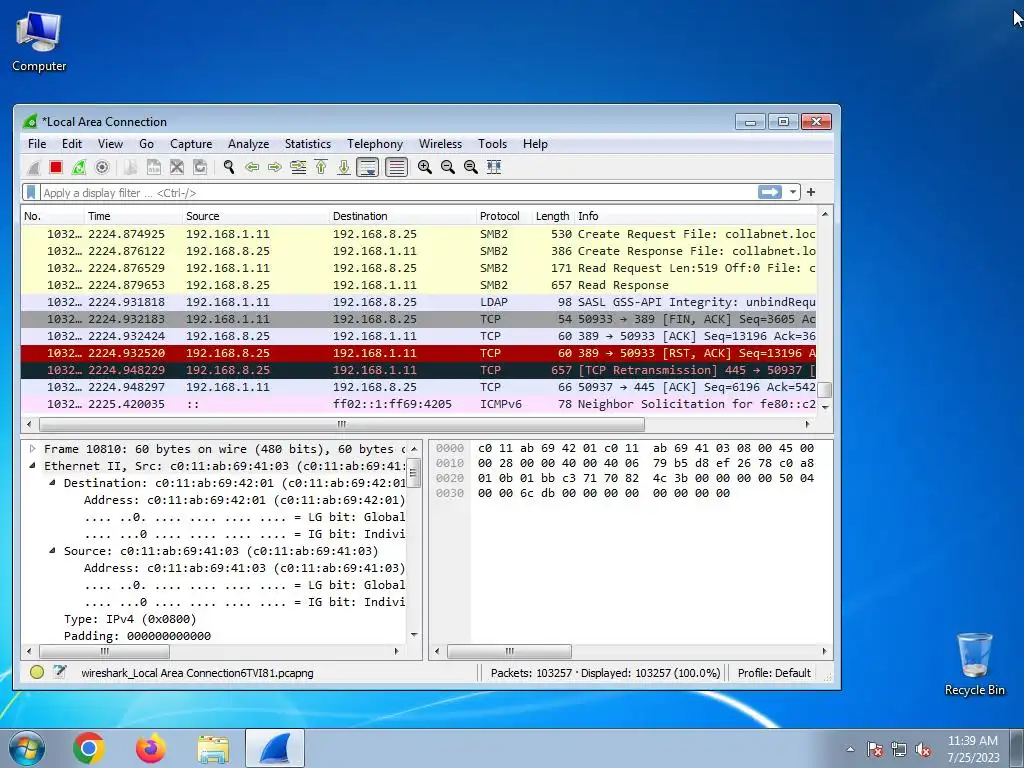
Task: Find a packet with magnifier icon
Action: click(x=229, y=167)
